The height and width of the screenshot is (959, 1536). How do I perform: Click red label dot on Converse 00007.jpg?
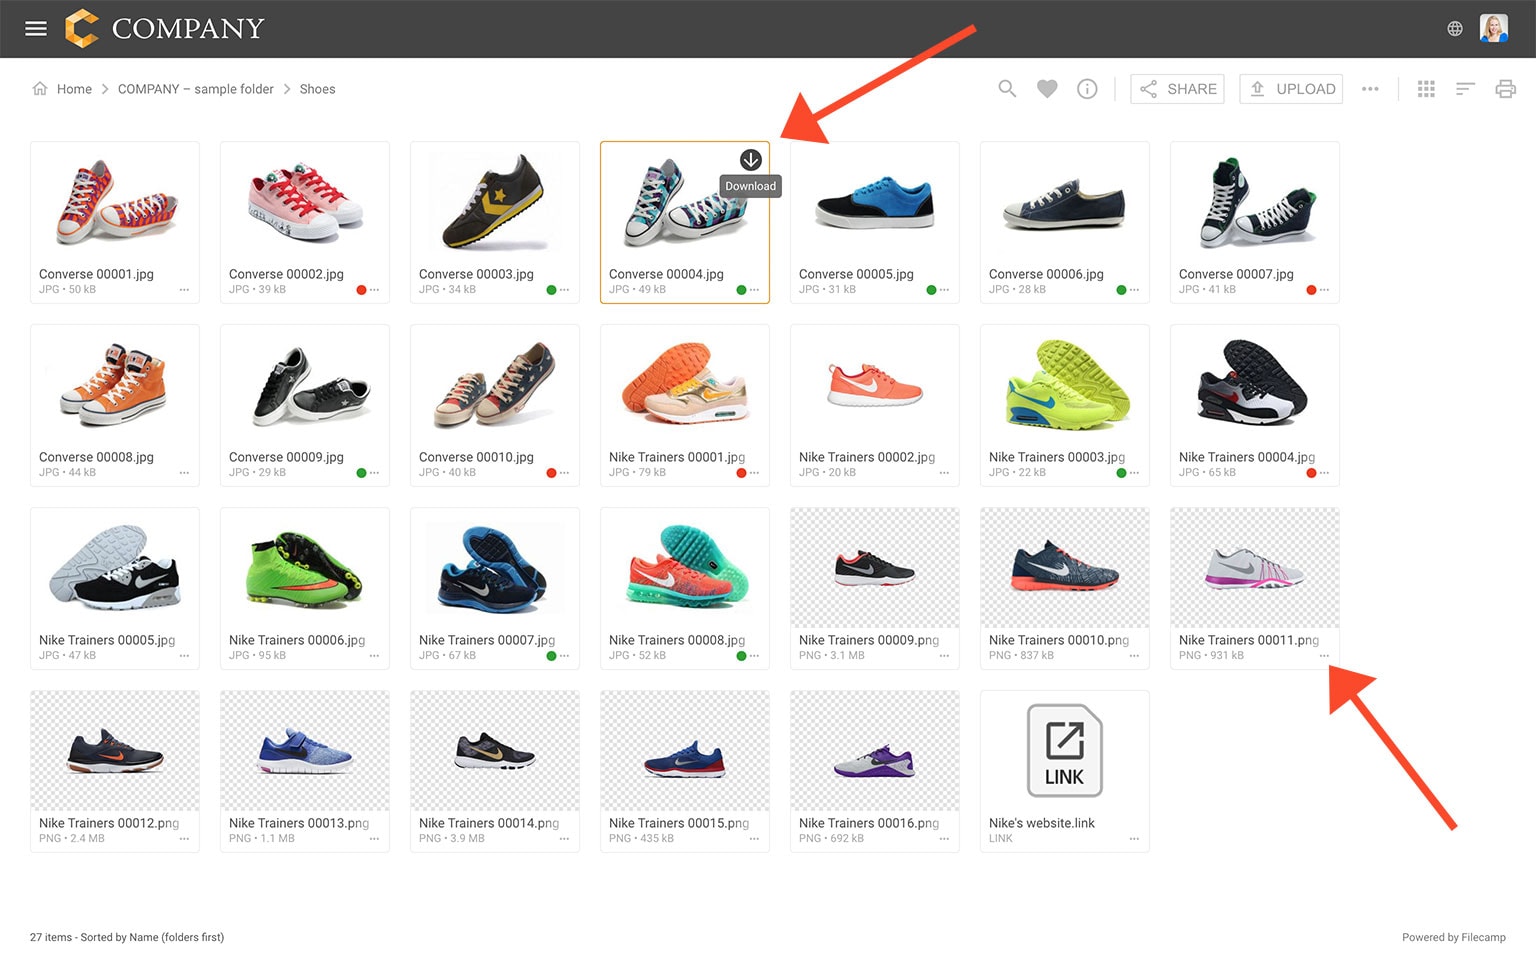click(1311, 290)
